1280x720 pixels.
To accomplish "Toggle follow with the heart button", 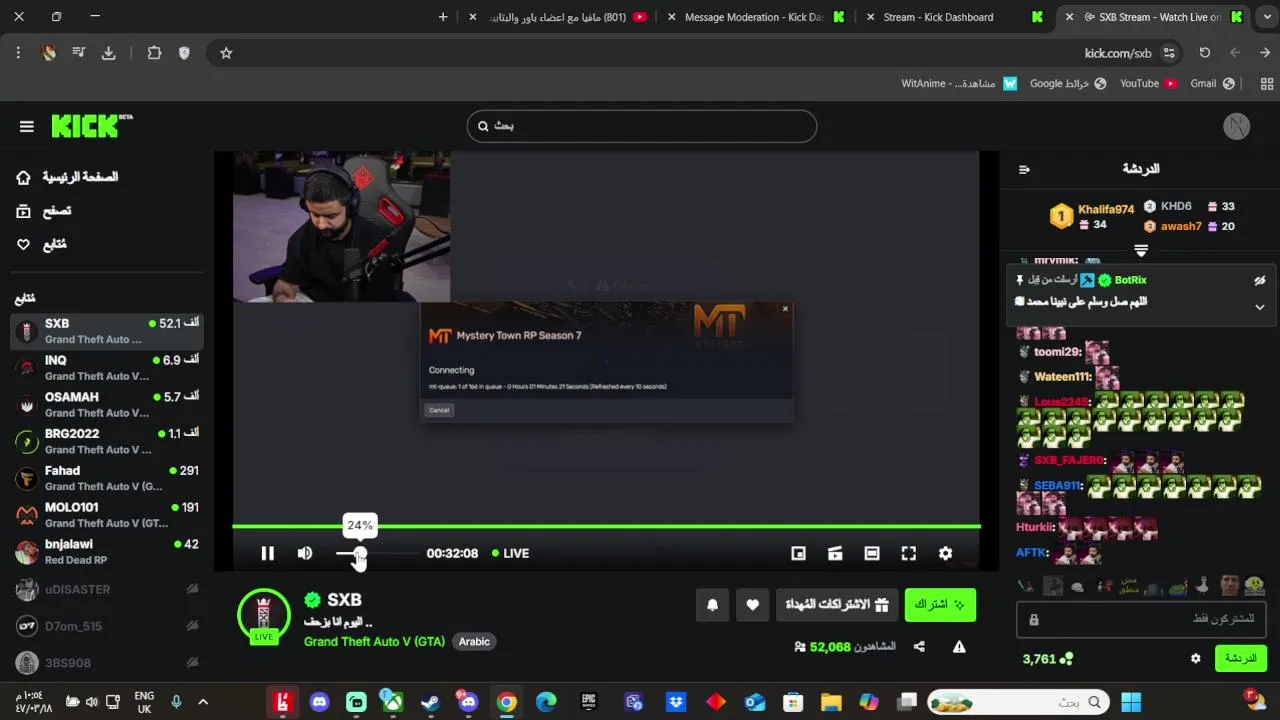I will pyautogui.click(x=752, y=604).
